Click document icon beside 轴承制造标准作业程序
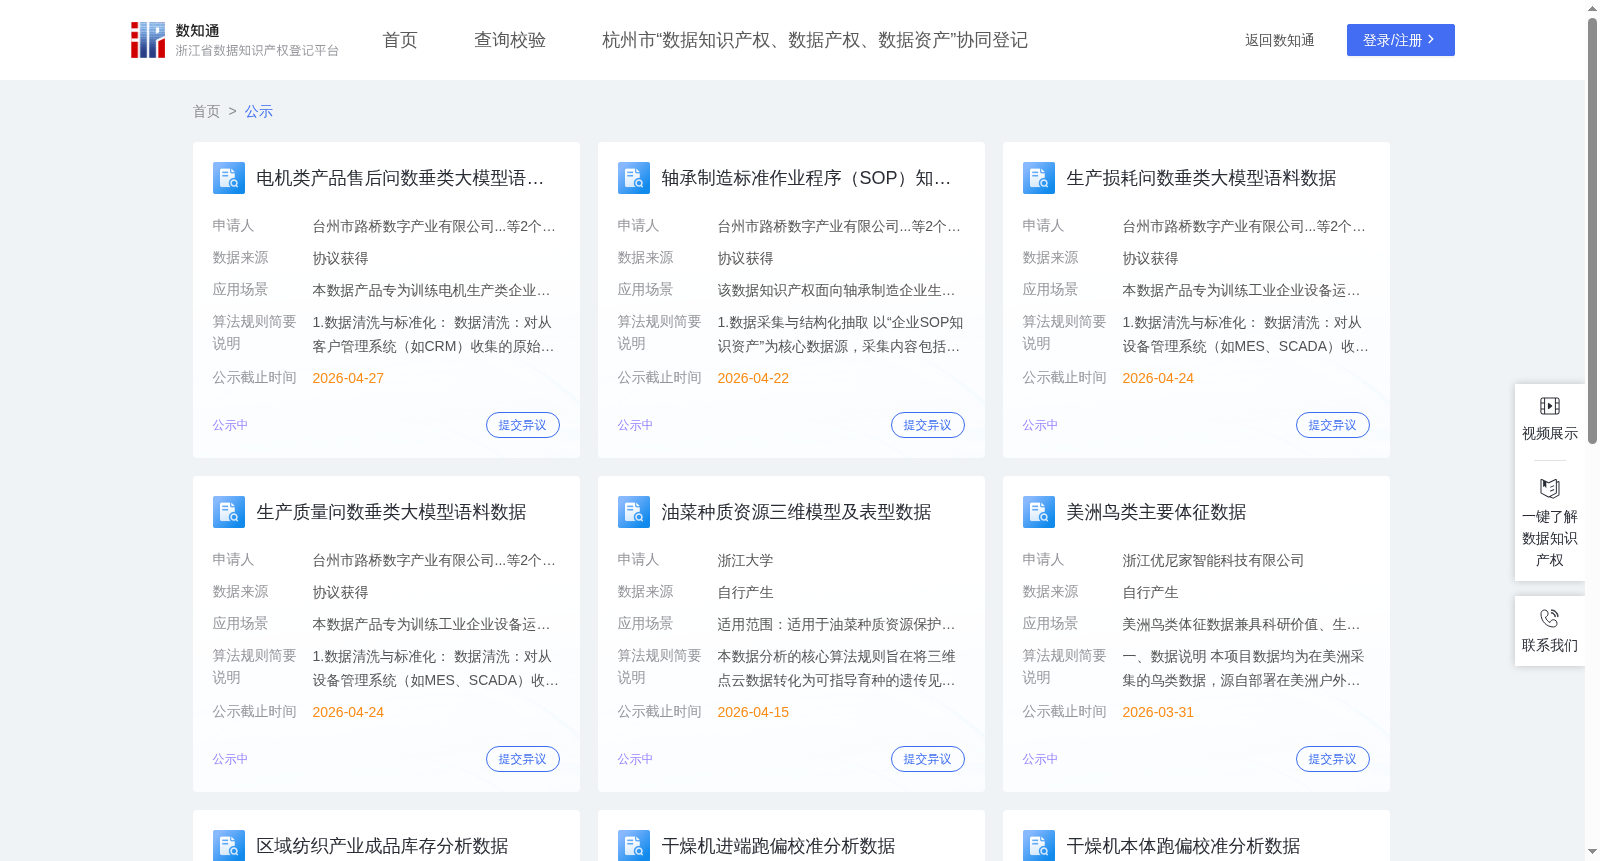 point(634,178)
